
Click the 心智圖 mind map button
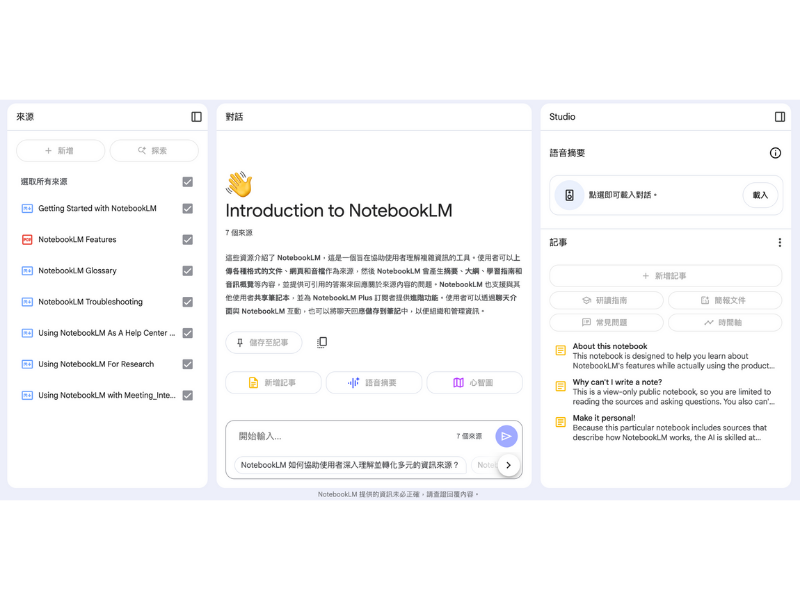[x=474, y=382]
